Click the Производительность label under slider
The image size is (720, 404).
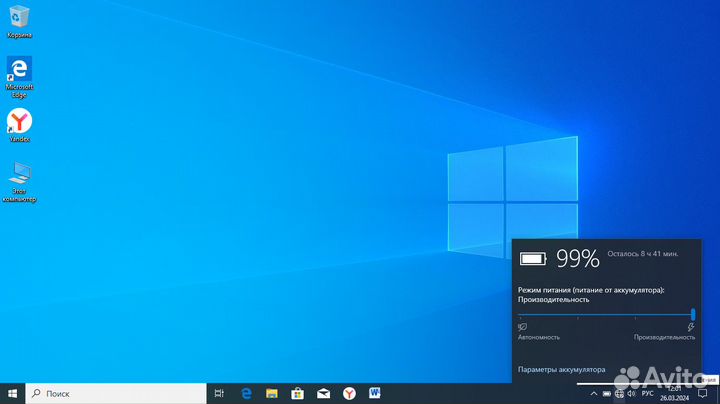[x=664, y=337]
